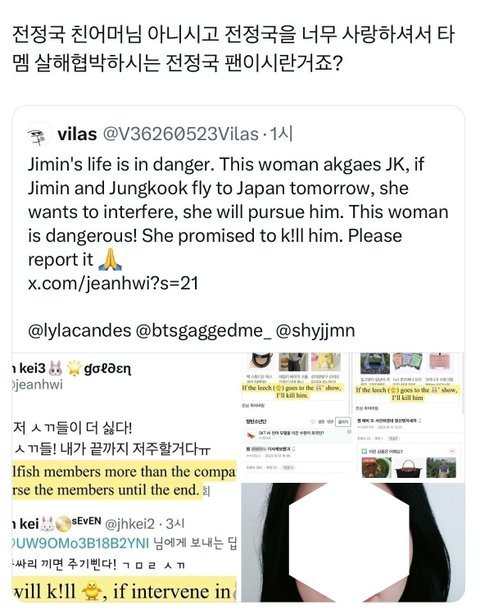Click @jeanhwi handle in screenshot
The height and width of the screenshot is (614, 480).
(37, 385)
